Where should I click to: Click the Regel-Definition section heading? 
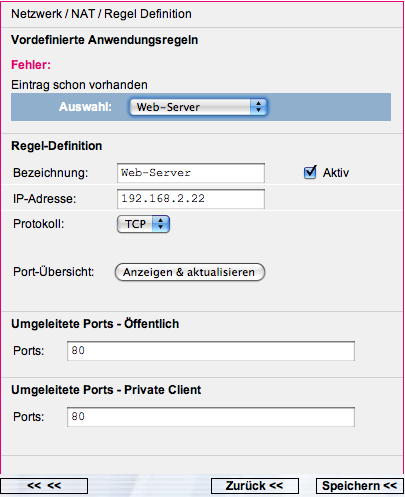(57, 146)
